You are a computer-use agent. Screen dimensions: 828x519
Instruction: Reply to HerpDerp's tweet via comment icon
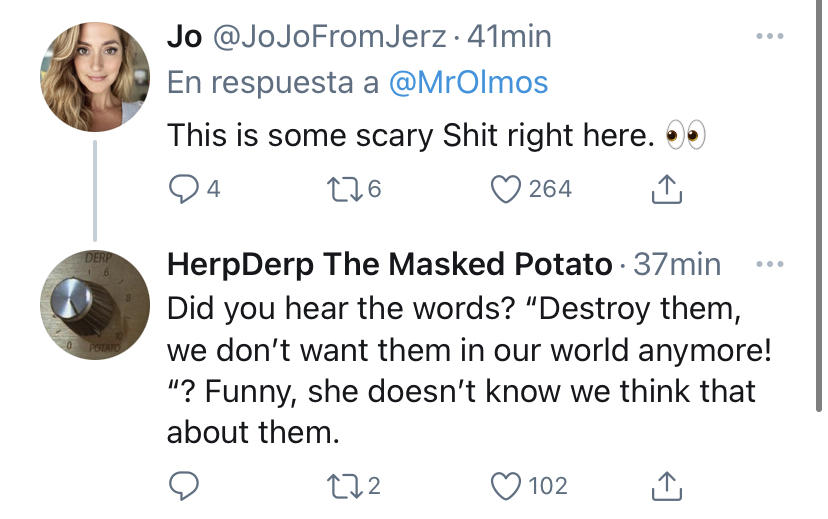pos(183,485)
